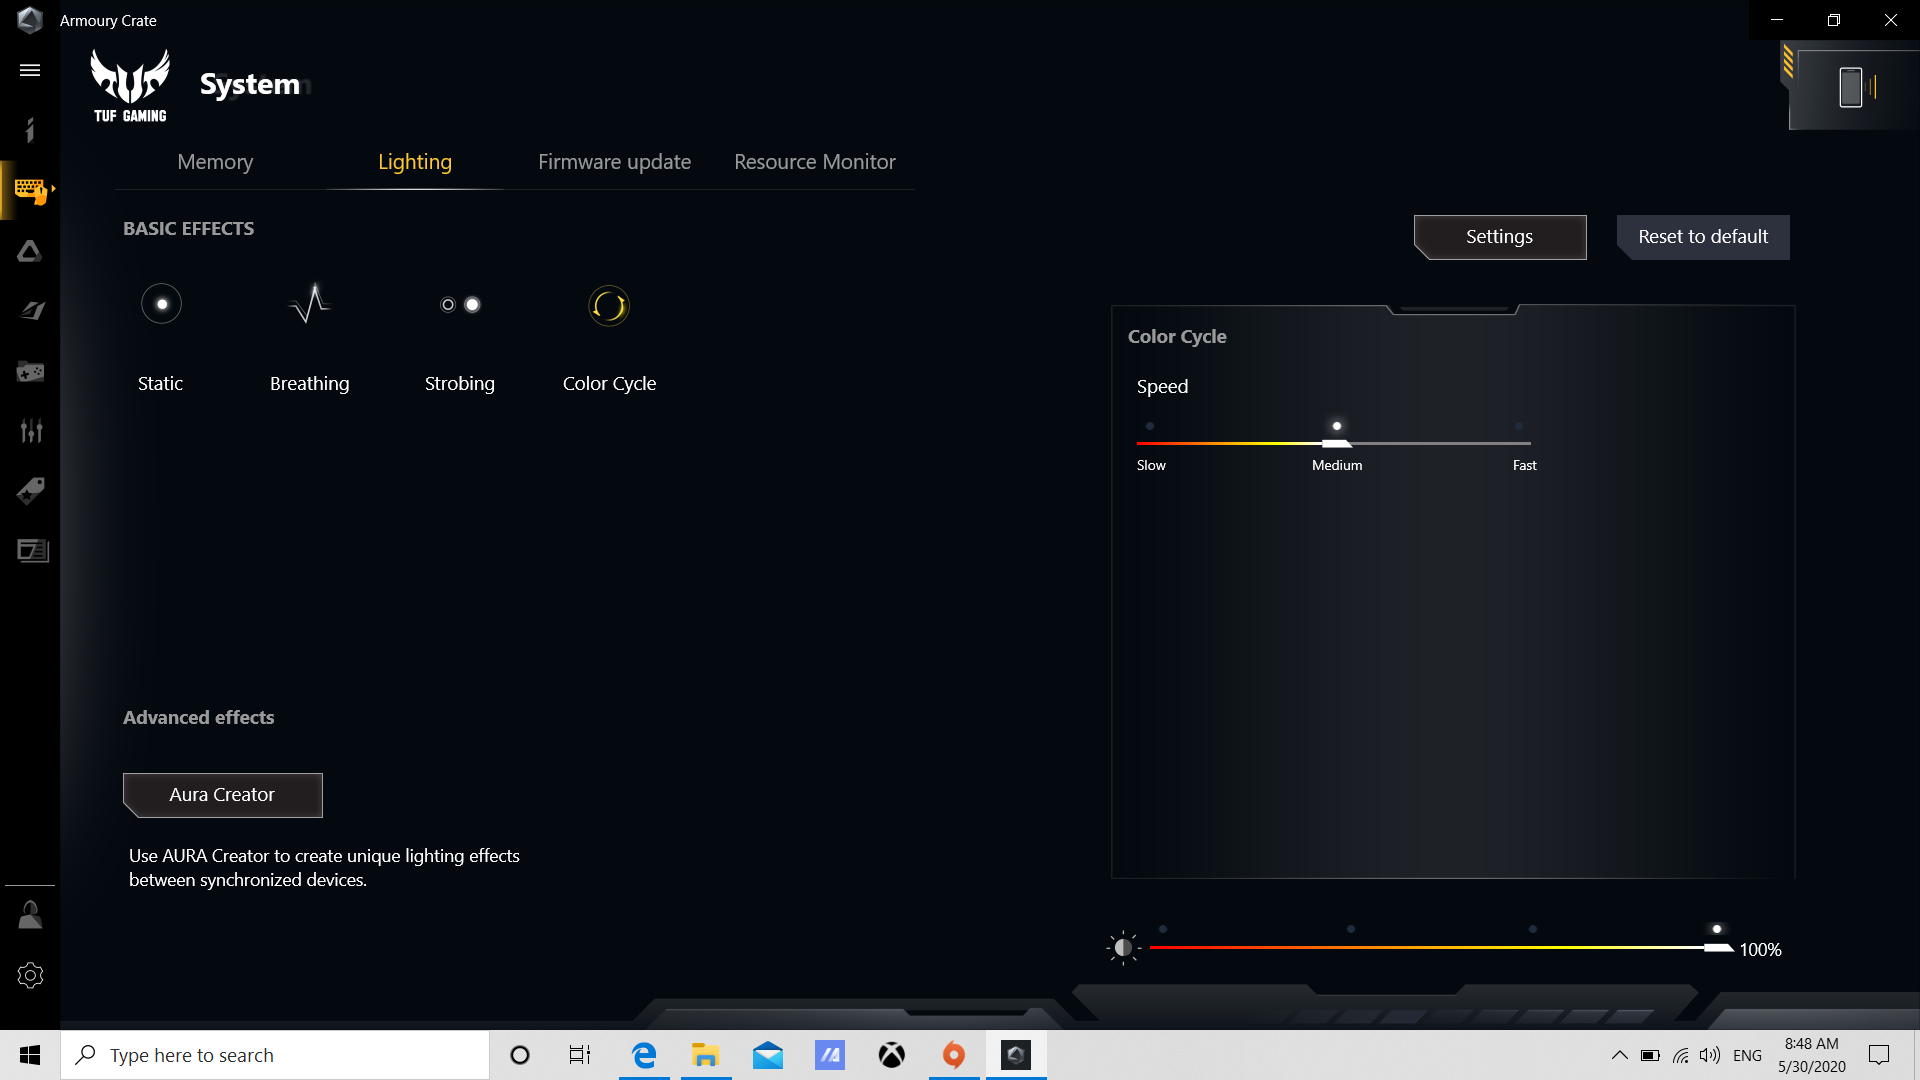1920x1080 pixels.
Task: Switch to the Lighting tab
Action: tap(415, 162)
